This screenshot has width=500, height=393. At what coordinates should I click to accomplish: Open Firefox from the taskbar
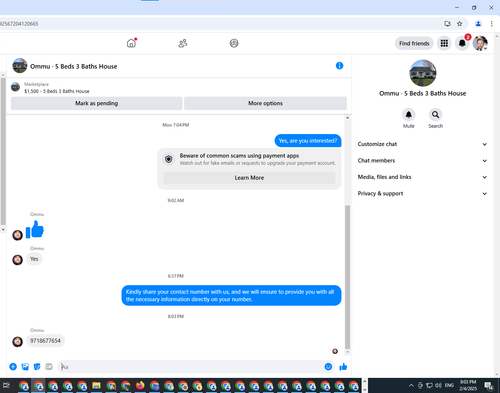(x=140, y=386)
